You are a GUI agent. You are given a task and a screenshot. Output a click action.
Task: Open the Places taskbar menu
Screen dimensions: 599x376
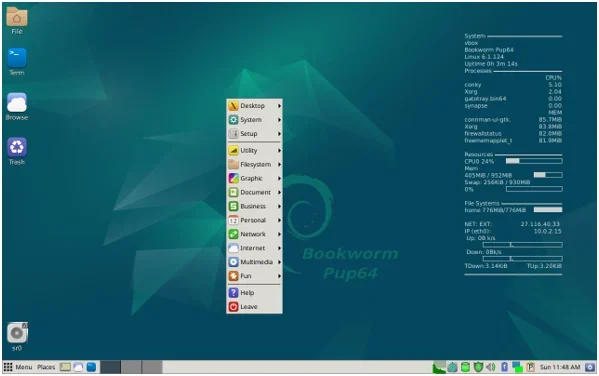pos(46,367)
